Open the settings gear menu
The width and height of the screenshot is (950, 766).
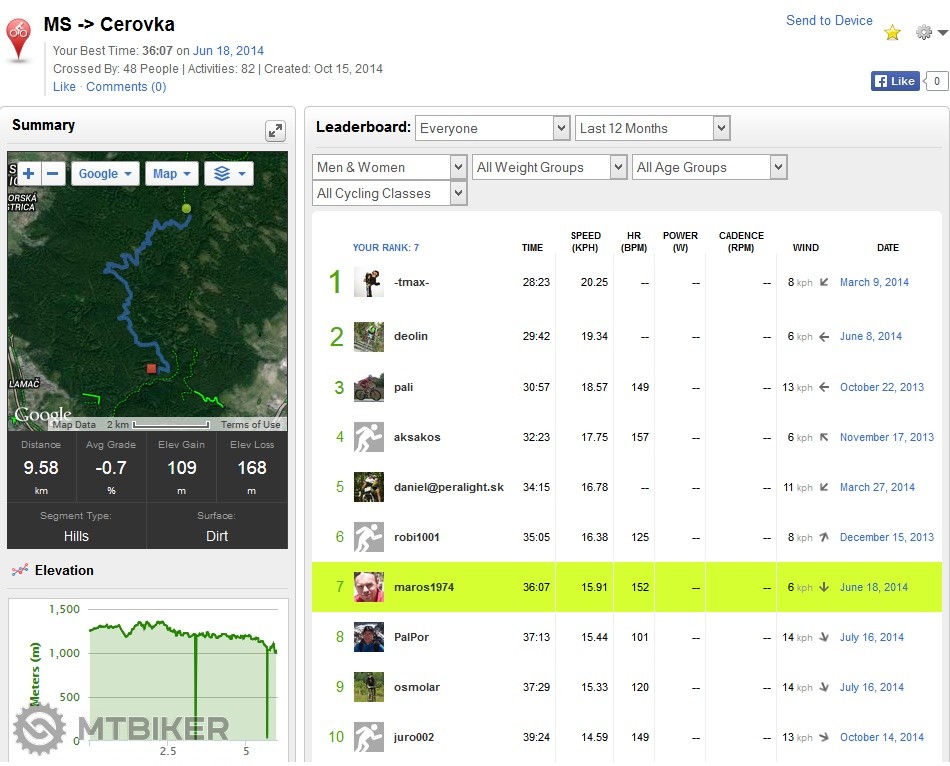point(929,33)
